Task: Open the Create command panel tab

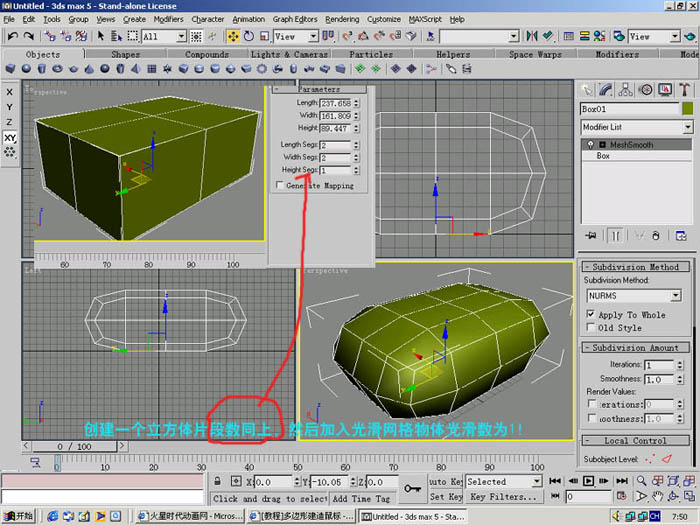Action: pos(586,90)
